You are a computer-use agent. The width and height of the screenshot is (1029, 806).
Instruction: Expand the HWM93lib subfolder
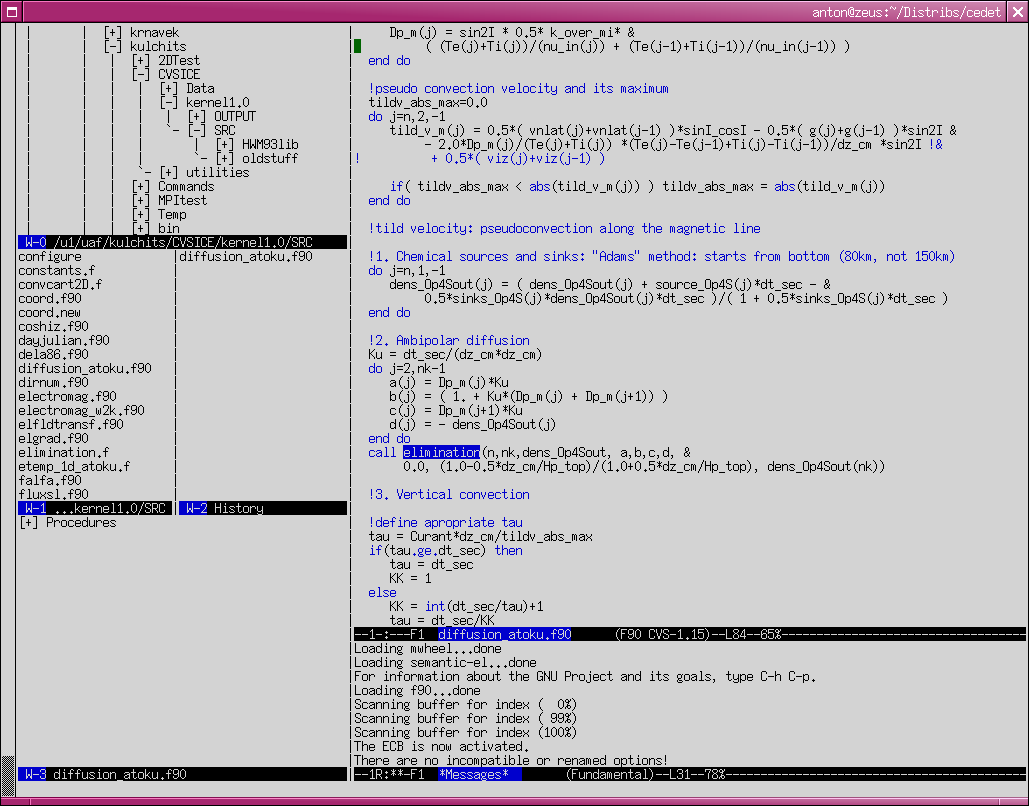tap(225, 145)
